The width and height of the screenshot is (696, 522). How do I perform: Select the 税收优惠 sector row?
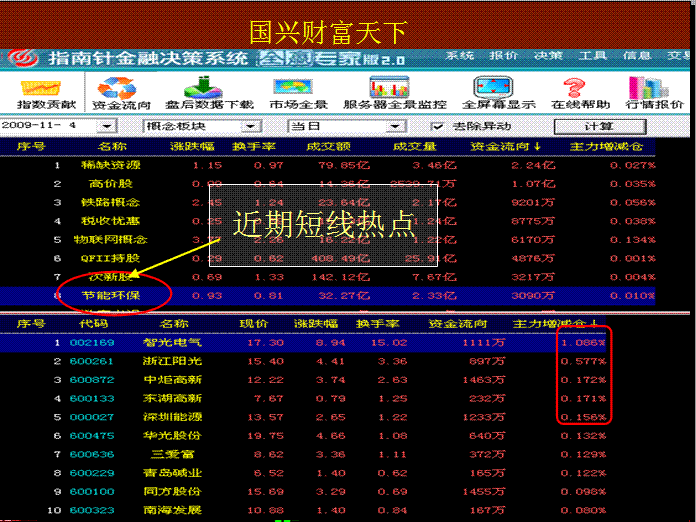pos(328,221)
